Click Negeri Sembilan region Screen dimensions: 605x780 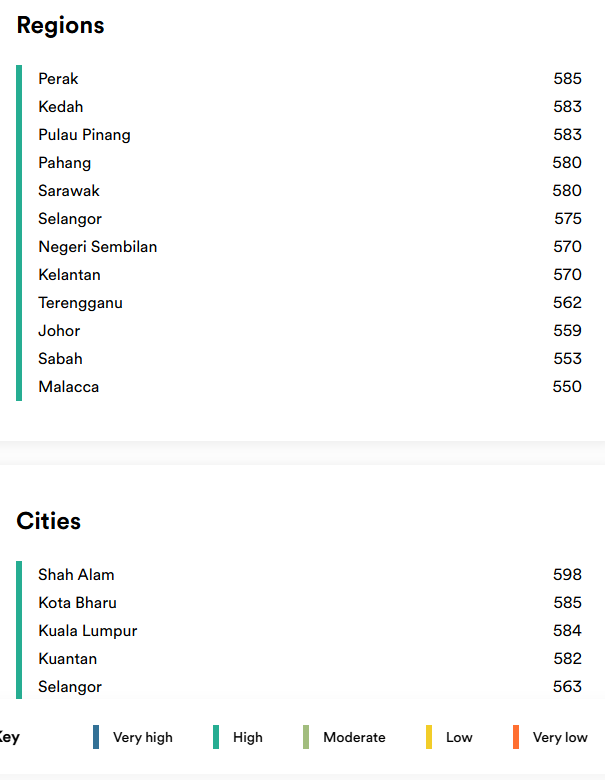tap(97, 247)
